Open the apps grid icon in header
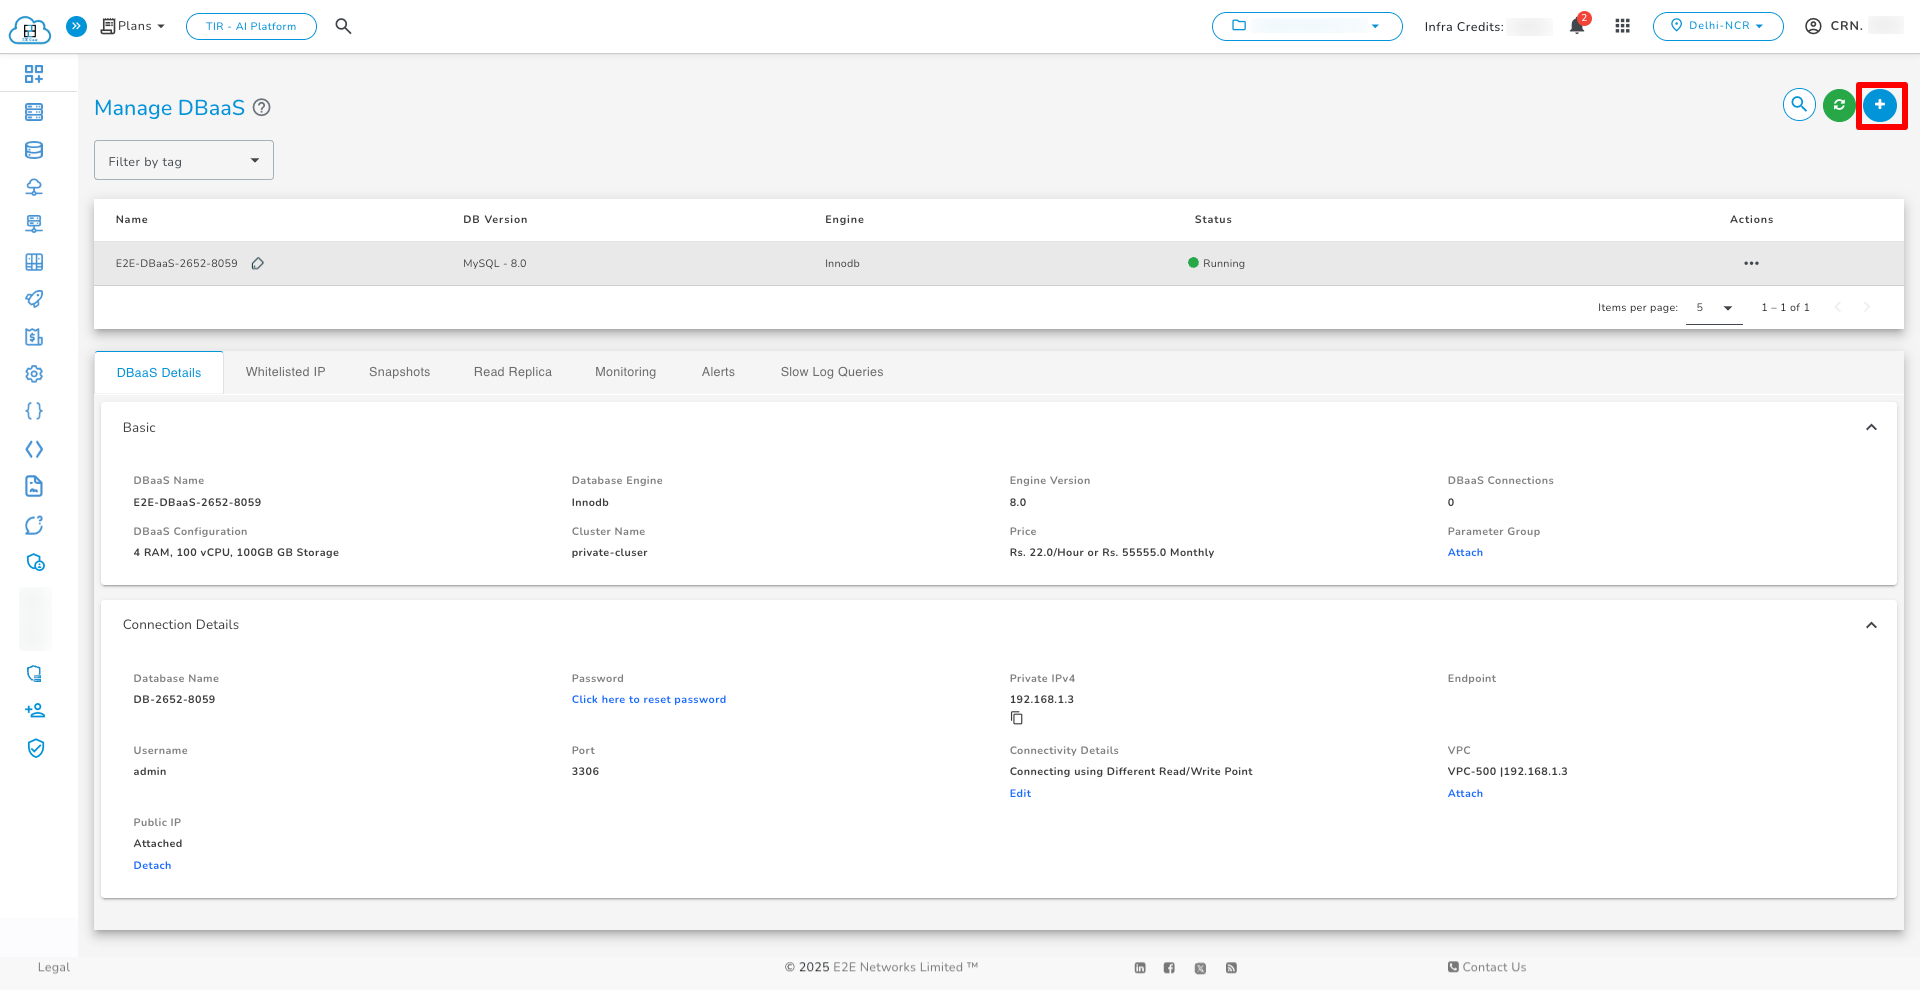The width and height of the screenshot is (1920, 990). (x=1622, y=27)
